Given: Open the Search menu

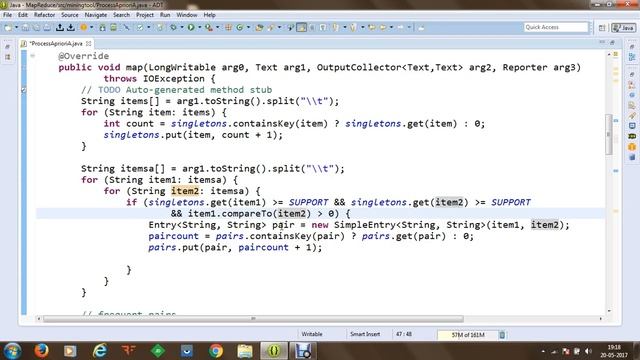Looking at the screenshot, I should [x=121, y=15].
